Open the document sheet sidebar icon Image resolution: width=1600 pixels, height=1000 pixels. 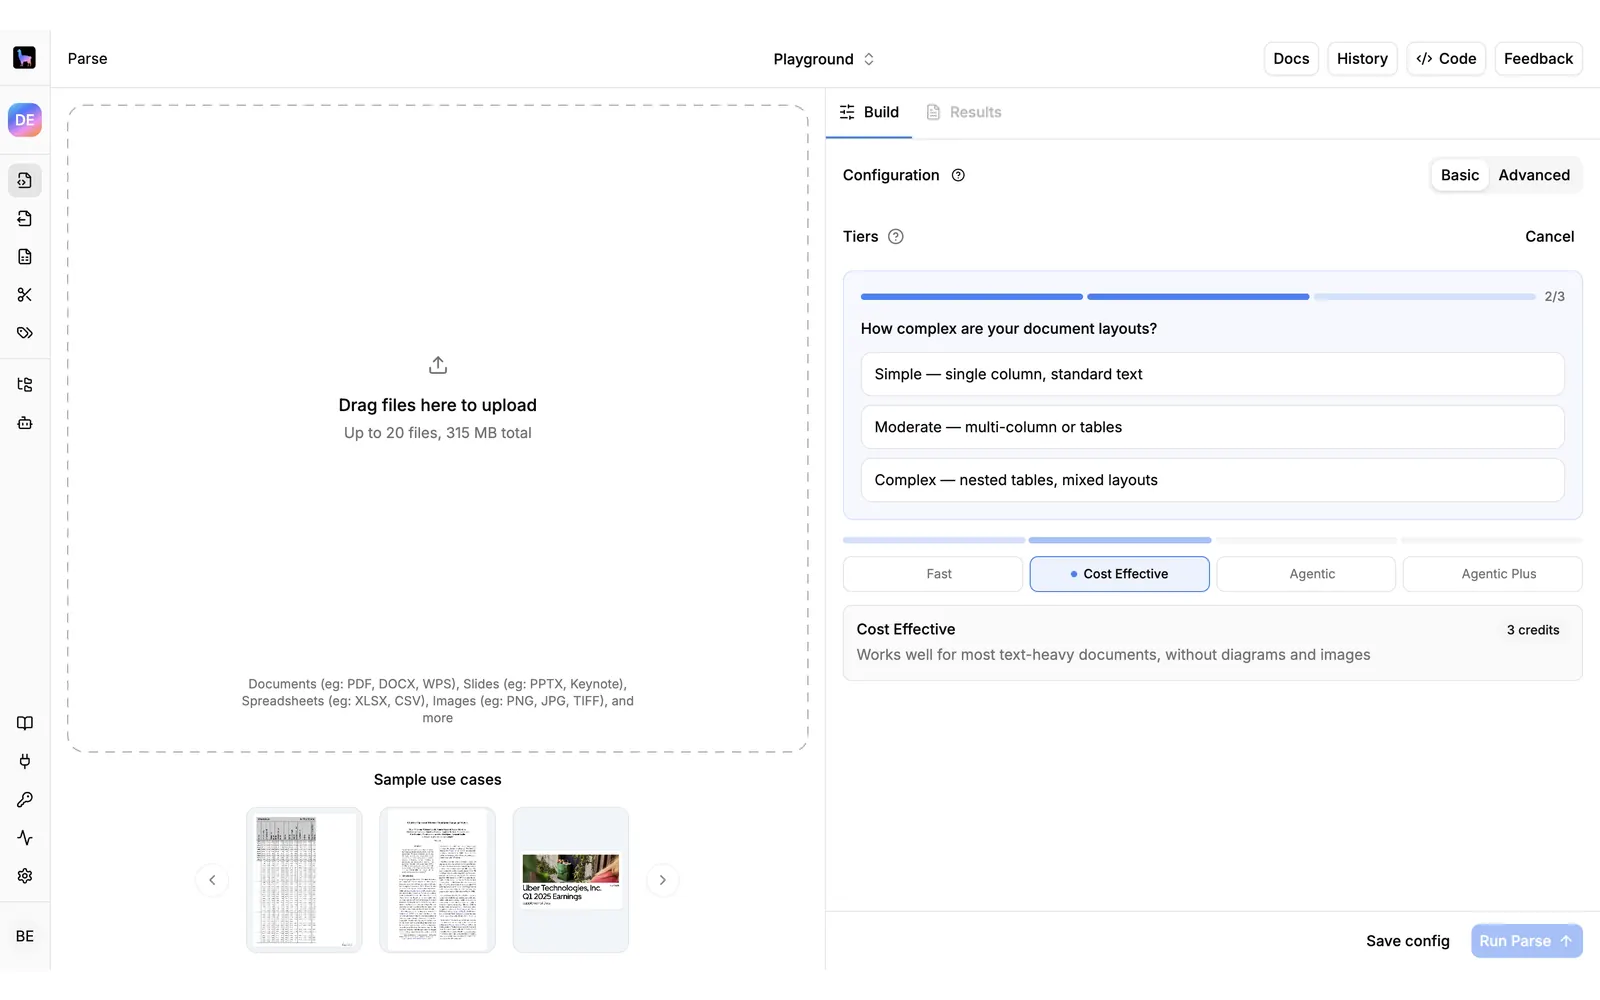pos(25,257)
